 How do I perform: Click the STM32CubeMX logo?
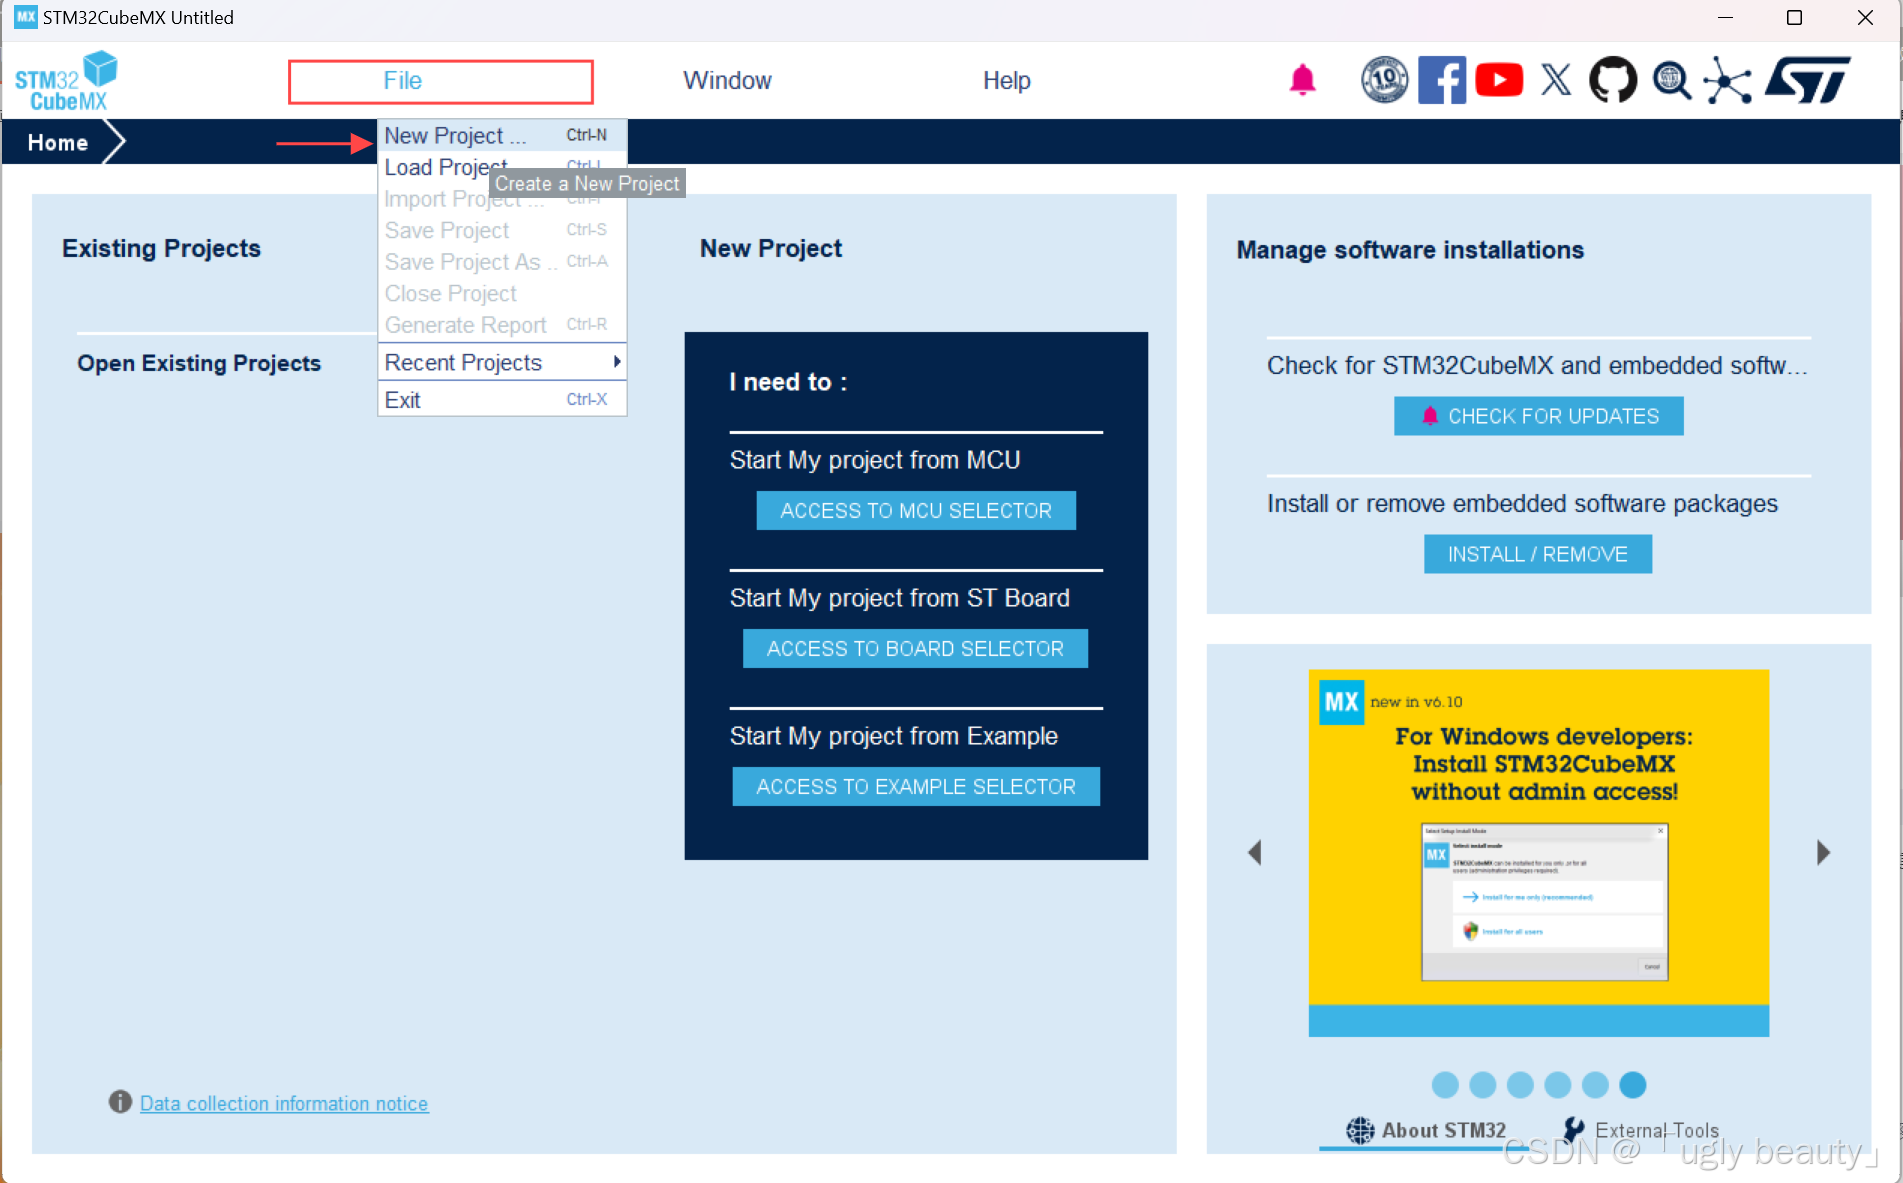click(x=66, y=81)
